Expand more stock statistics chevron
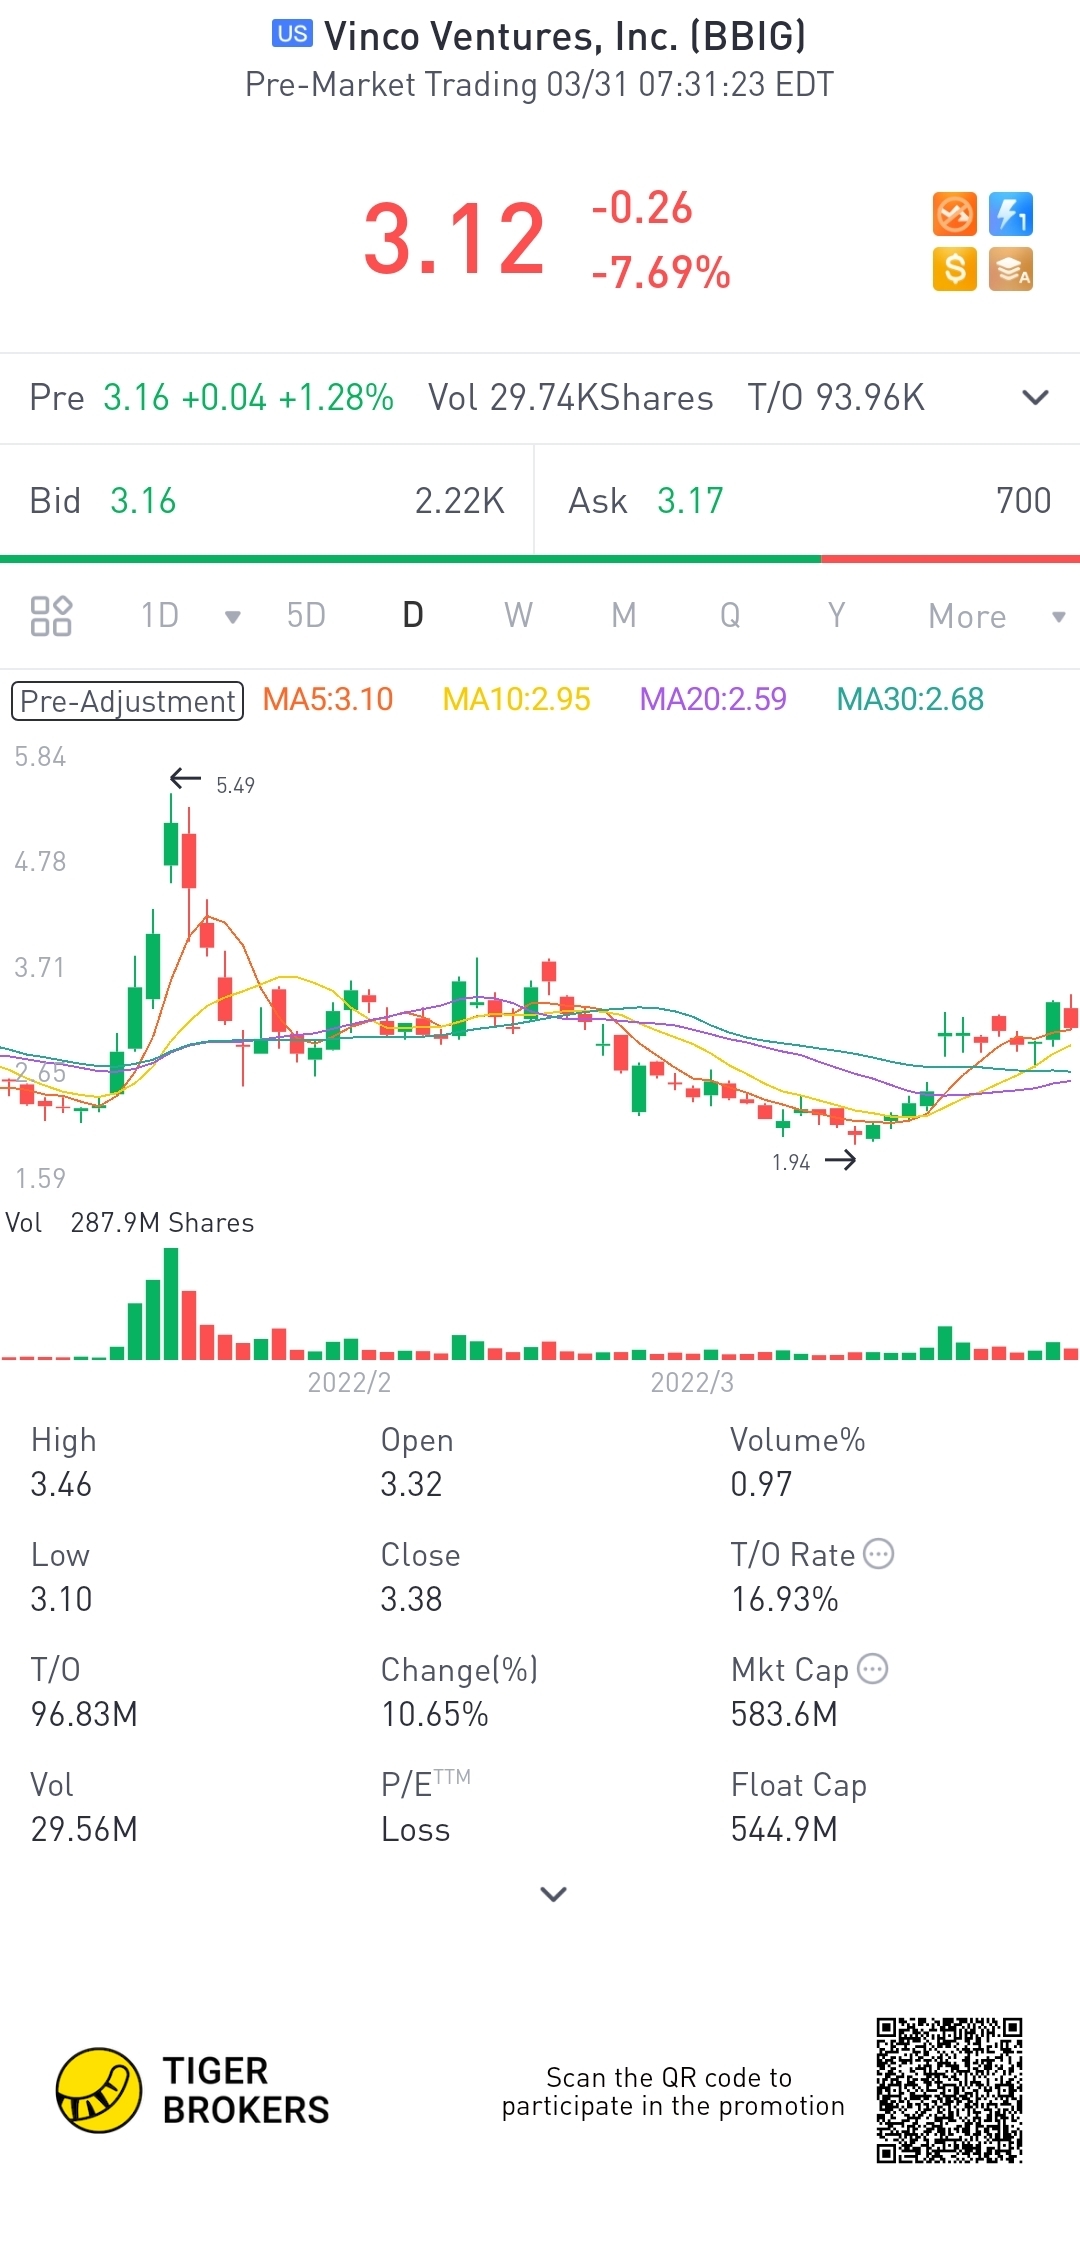1080x2249 pixels. [553, 1893]
